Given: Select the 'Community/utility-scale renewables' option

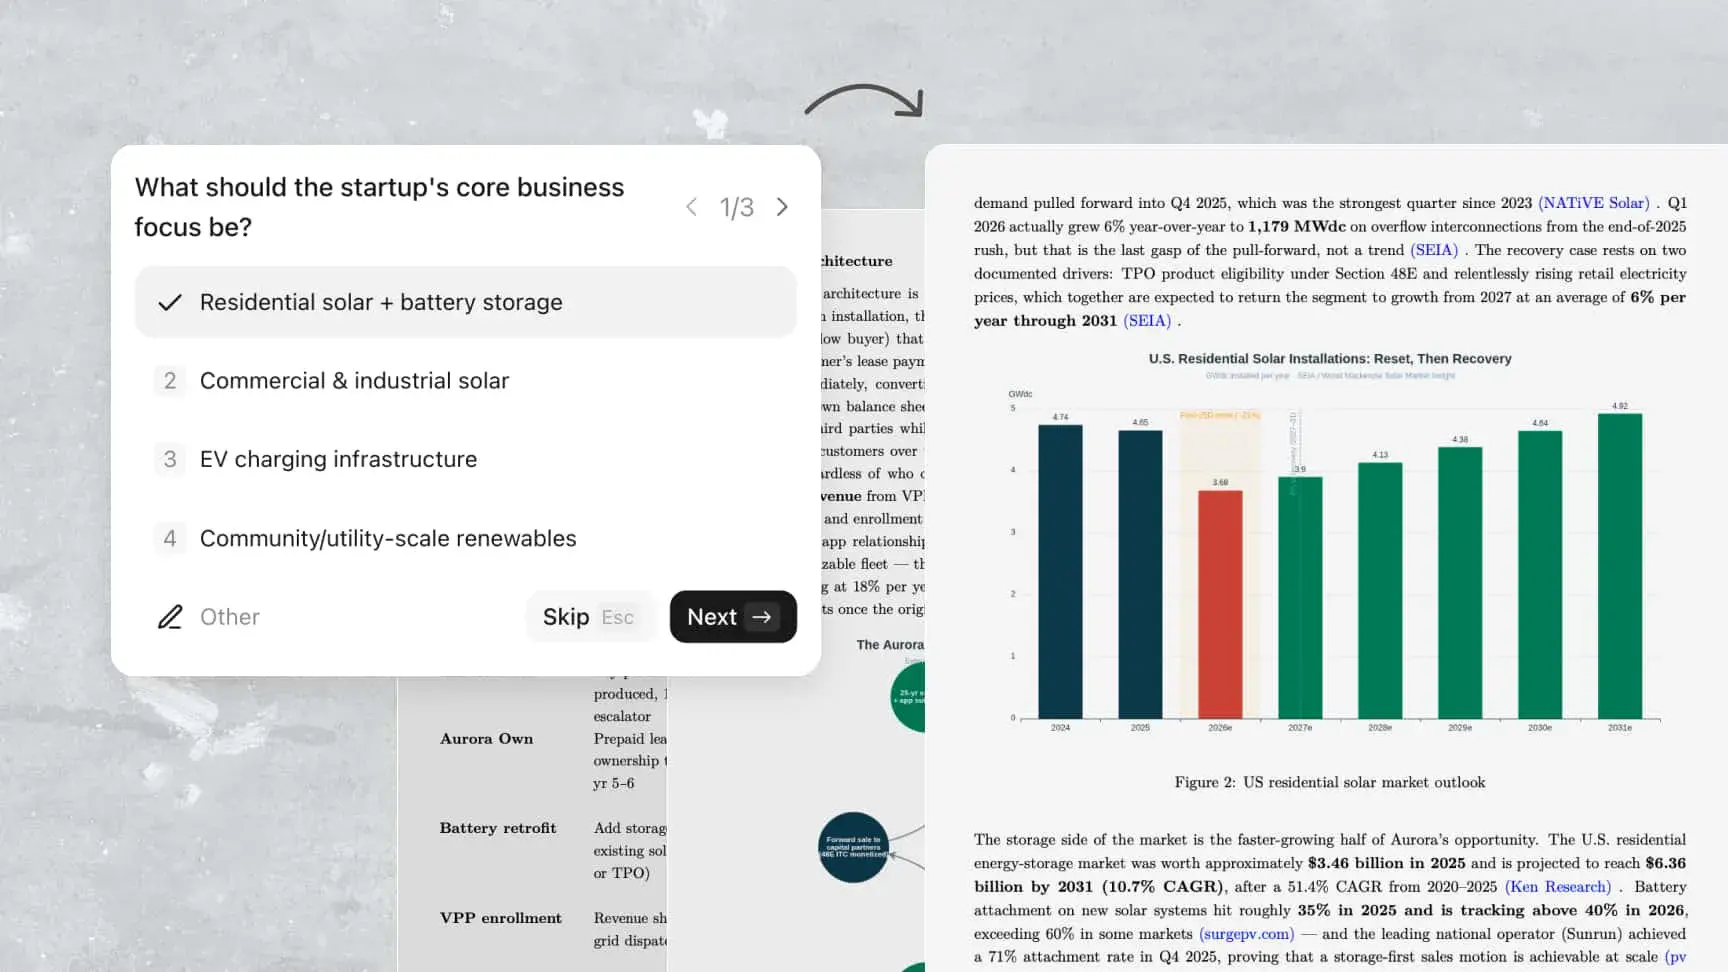Looking at the screenshot, I should pyautogui.click(x=466, y=538).
